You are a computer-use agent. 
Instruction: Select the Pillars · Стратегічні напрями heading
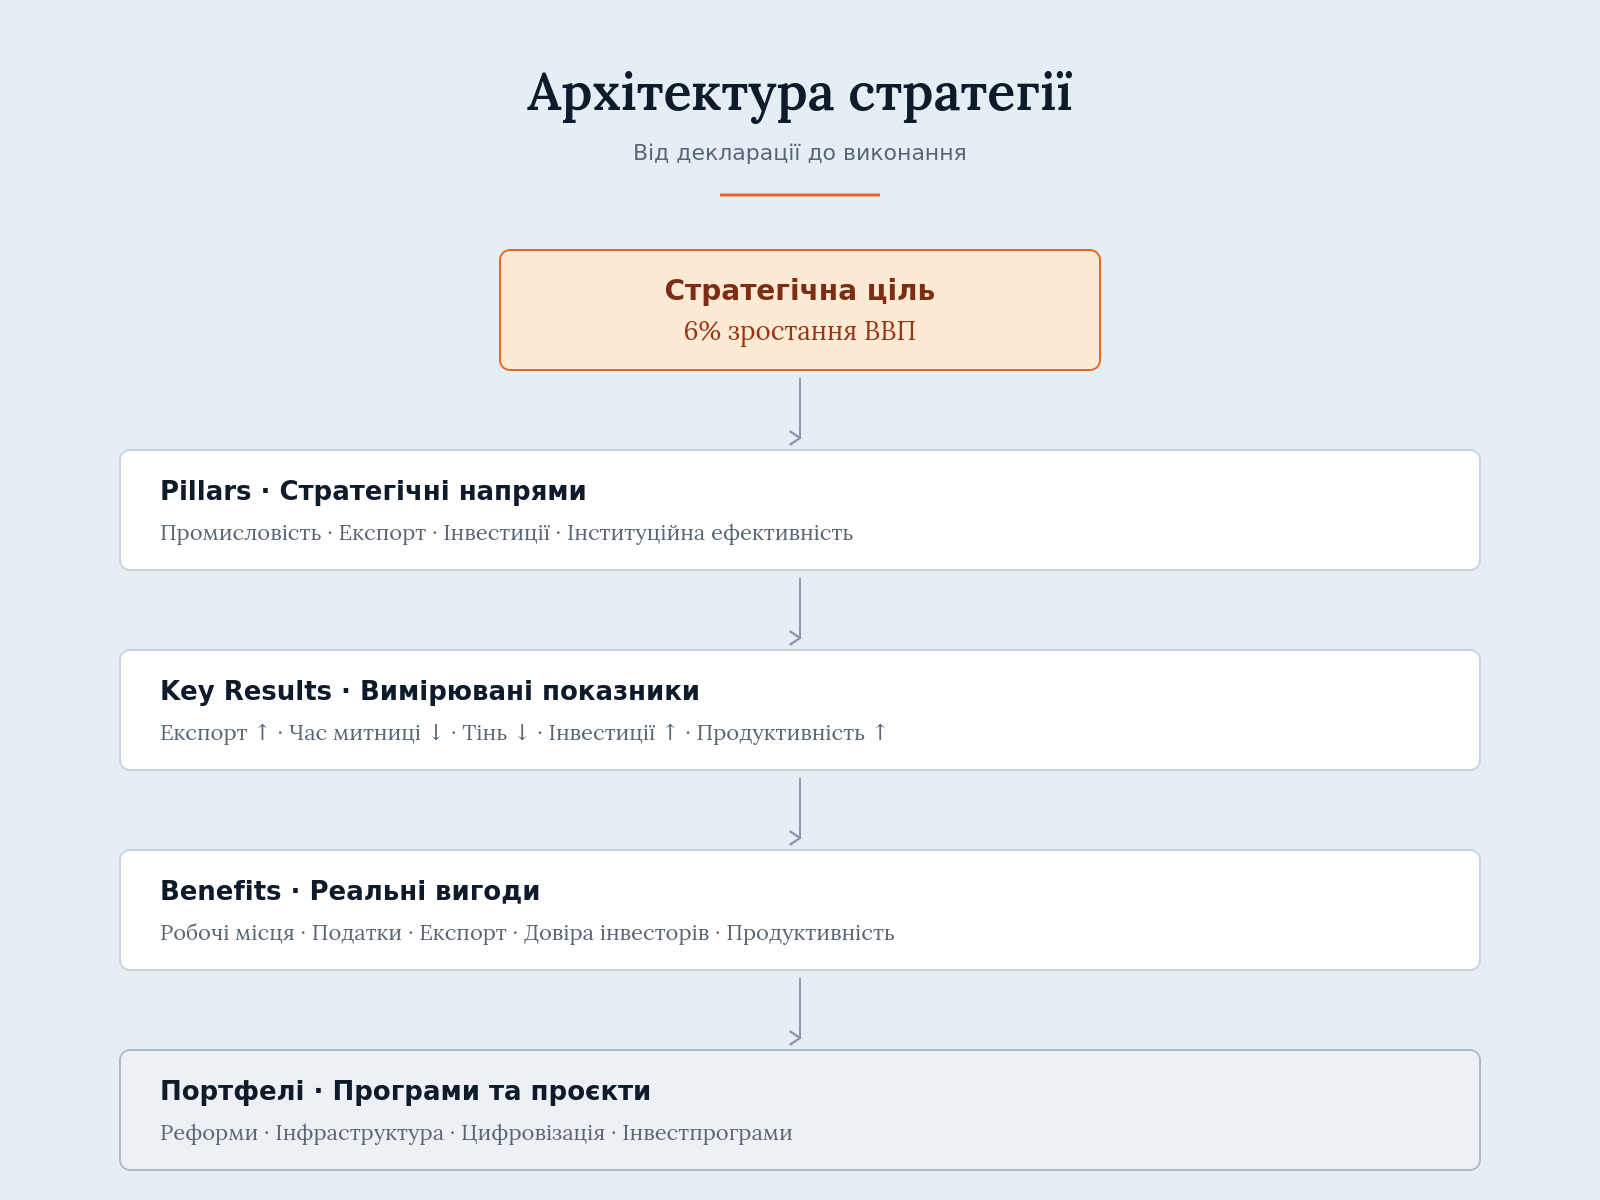[x=373, y=491]
